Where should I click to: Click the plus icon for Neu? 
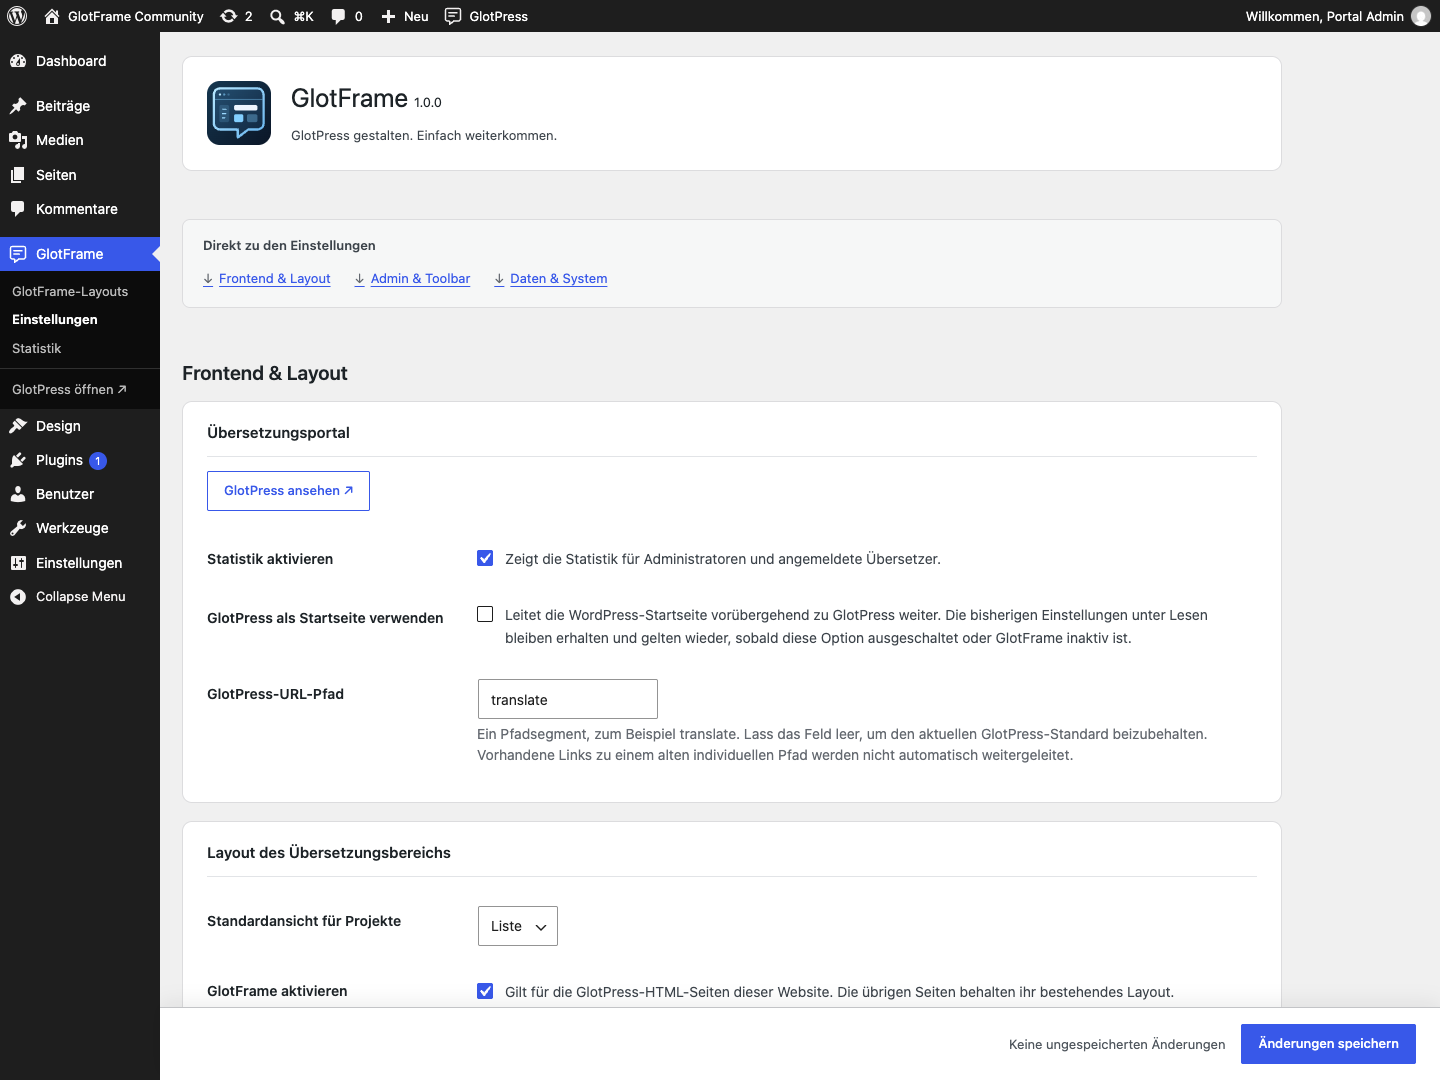(389, 16)
